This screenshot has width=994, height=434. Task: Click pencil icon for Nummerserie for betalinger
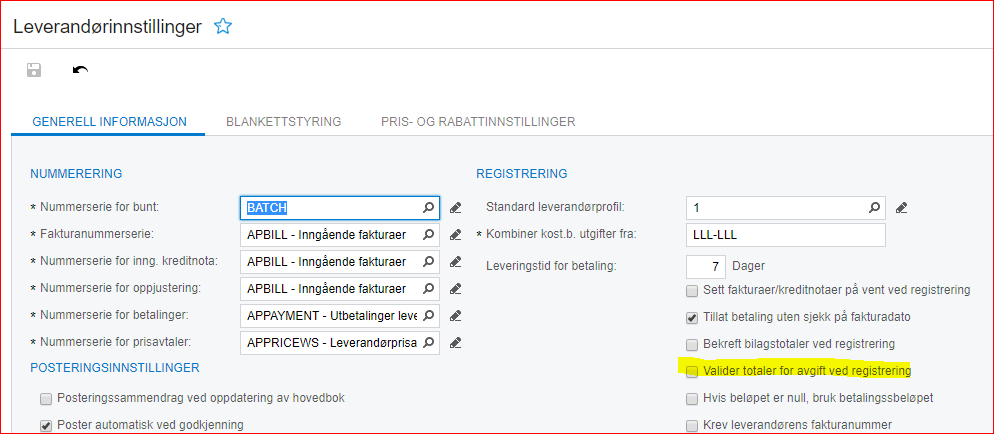456,316
